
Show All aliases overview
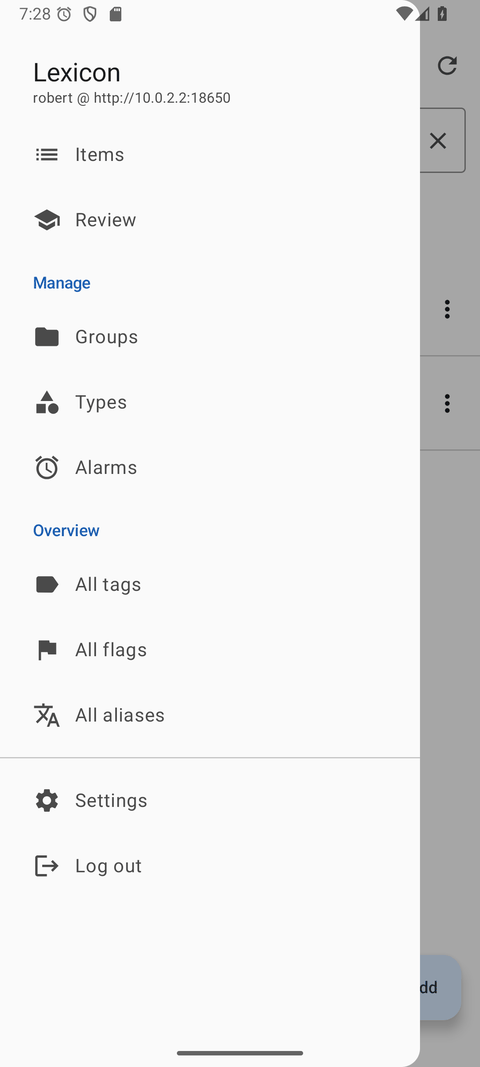[x=210, y=715]
